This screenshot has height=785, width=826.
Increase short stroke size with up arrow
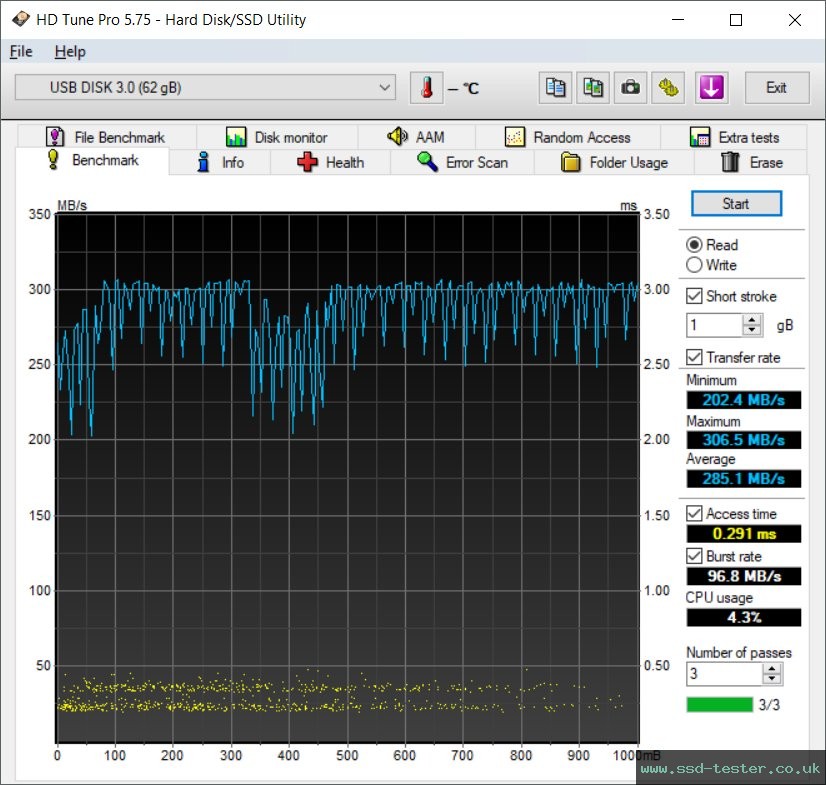[752, 320]
